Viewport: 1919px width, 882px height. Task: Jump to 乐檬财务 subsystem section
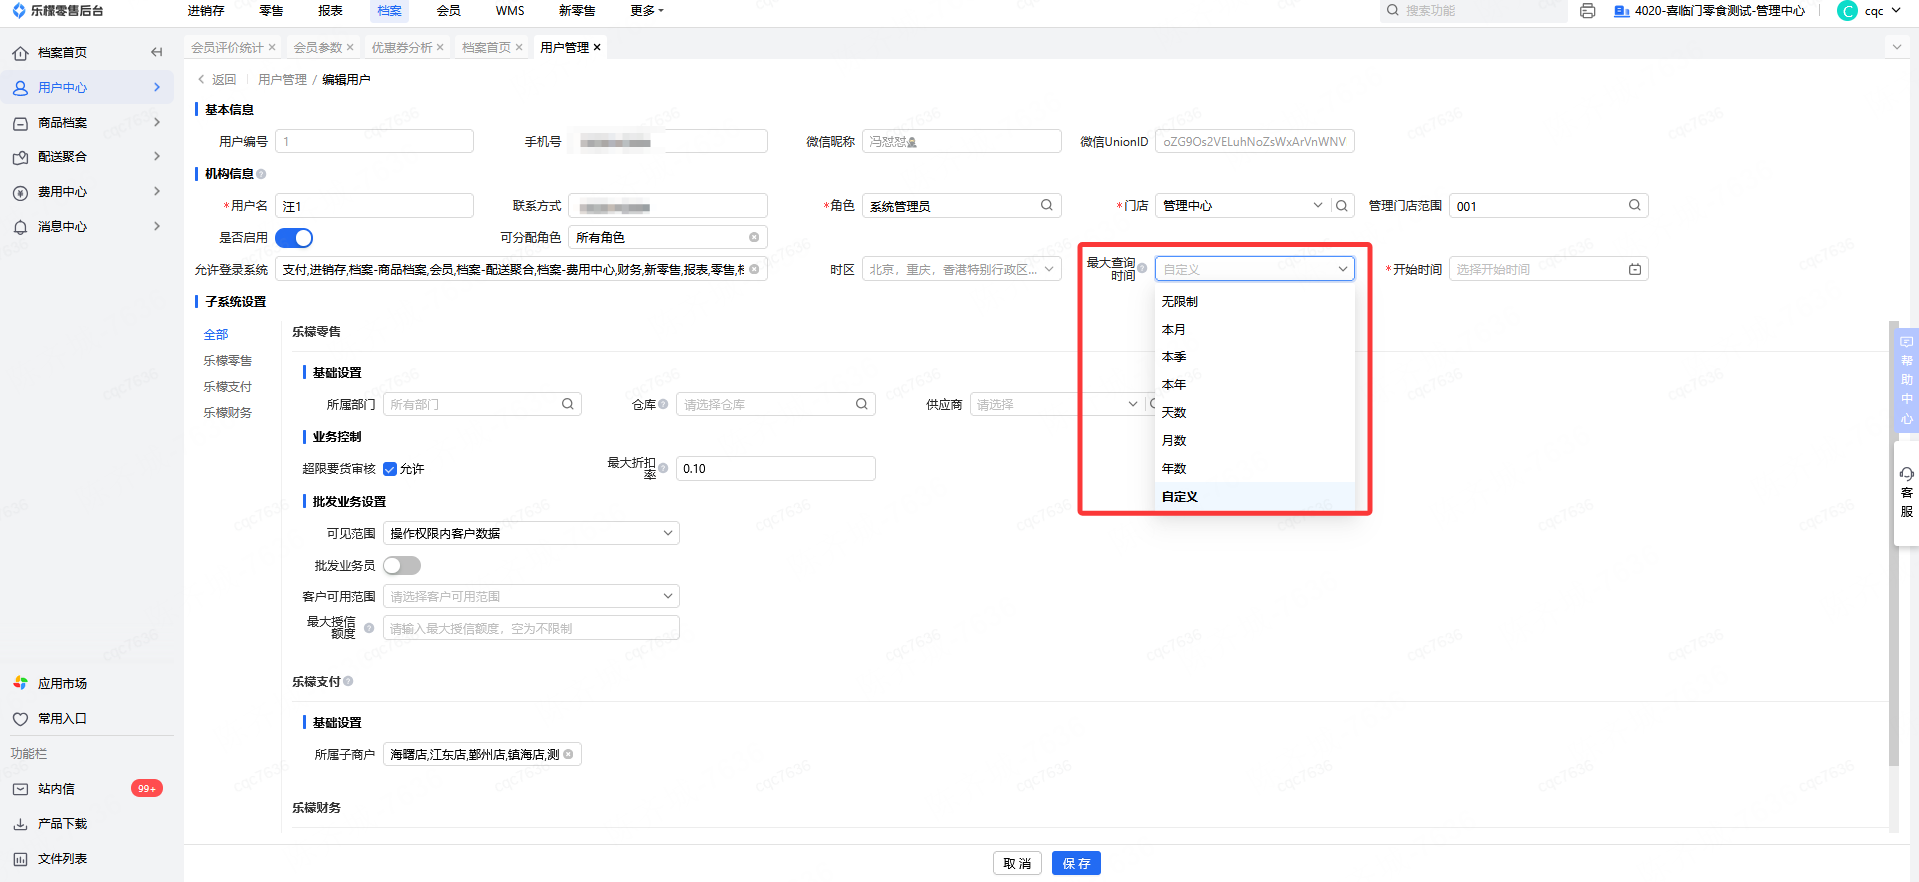click(x=228, y=412)
